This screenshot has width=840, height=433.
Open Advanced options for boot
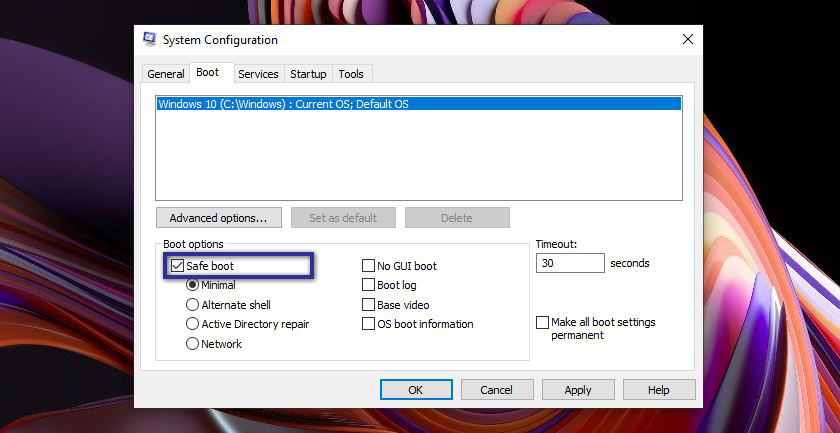pos(219,218)
